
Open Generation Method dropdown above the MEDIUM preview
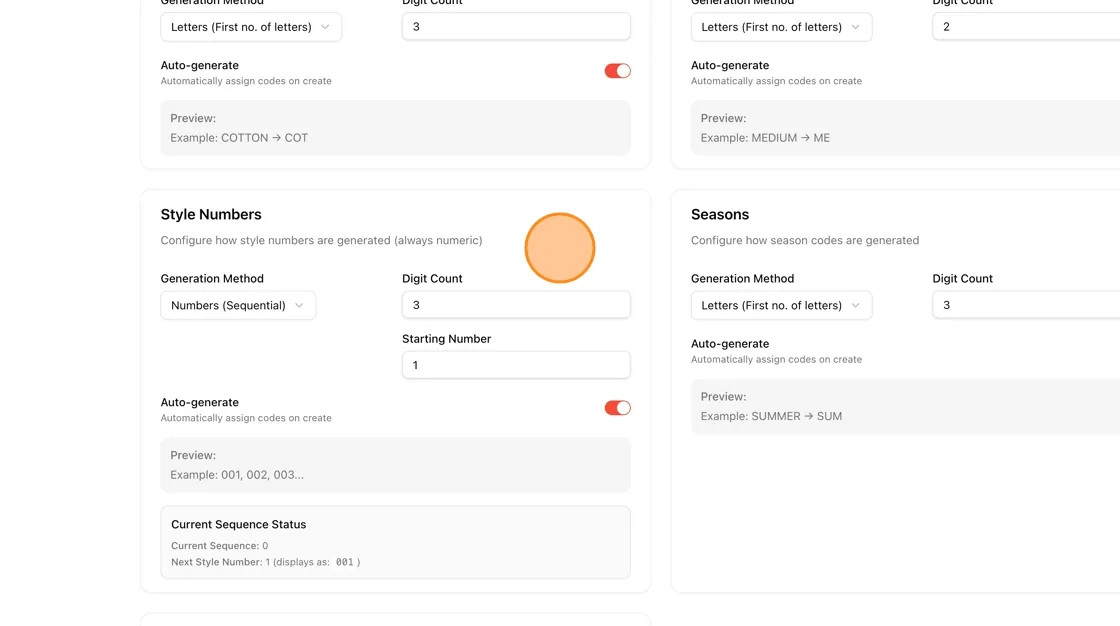point(781,27)
